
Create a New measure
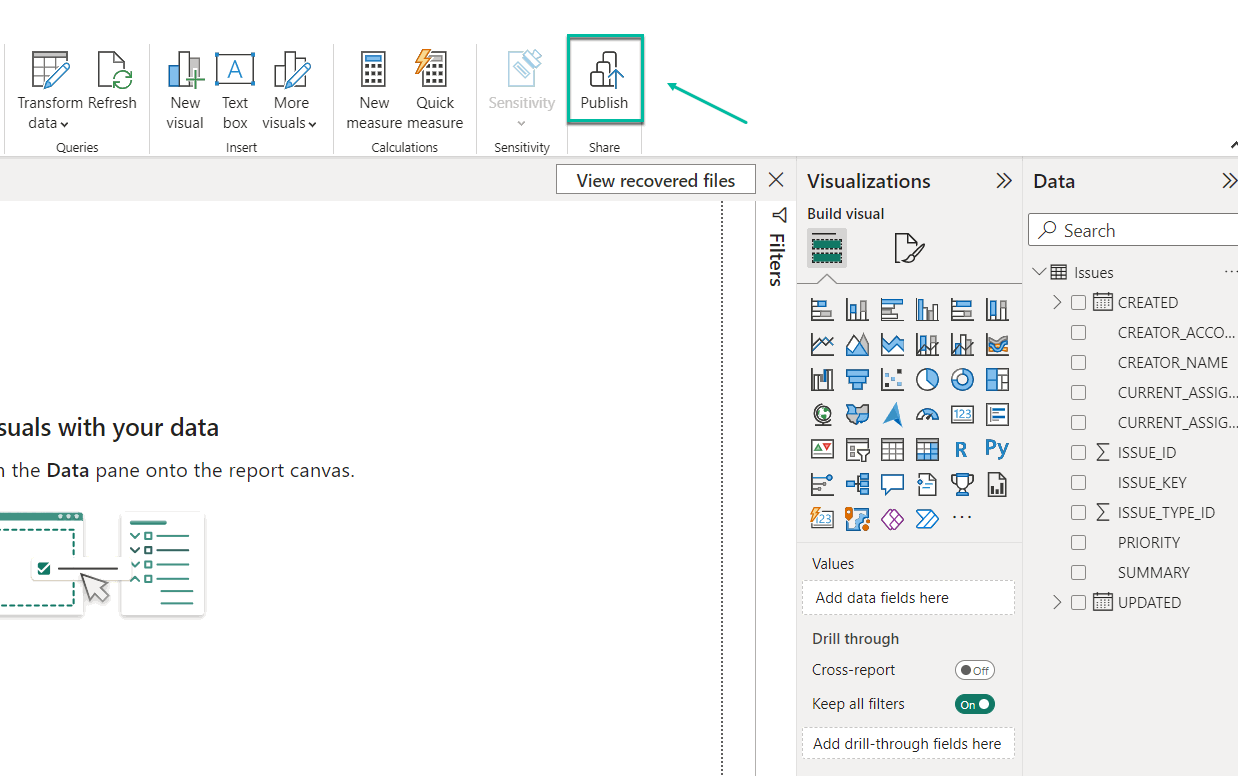373,92
